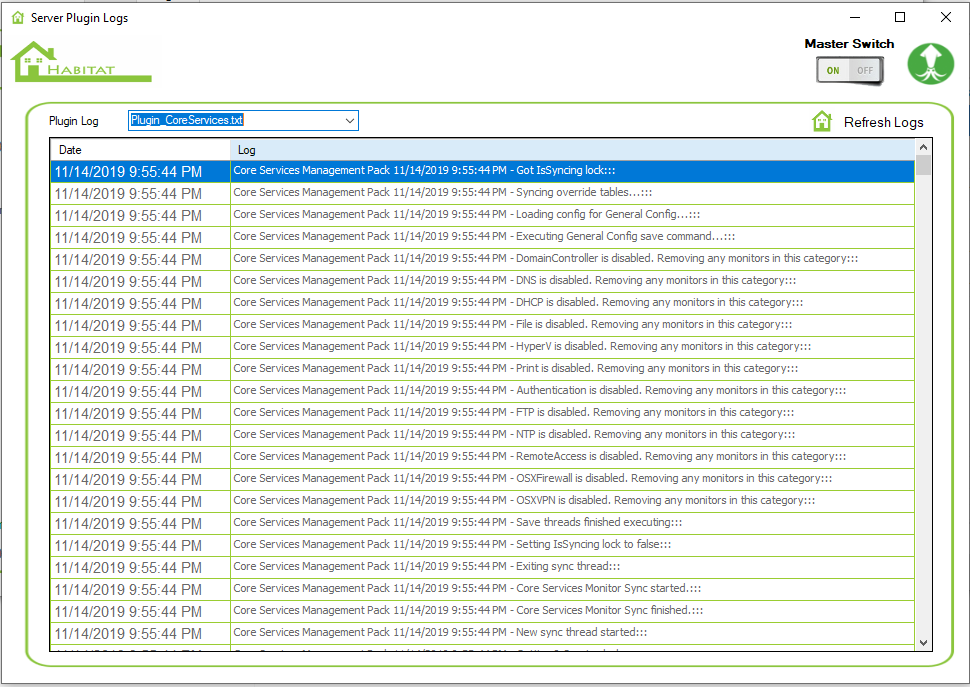Click the scrollbar down arrow
This screenshot has height=687, width=970.
pyautogui.click(x=923, y=640)
